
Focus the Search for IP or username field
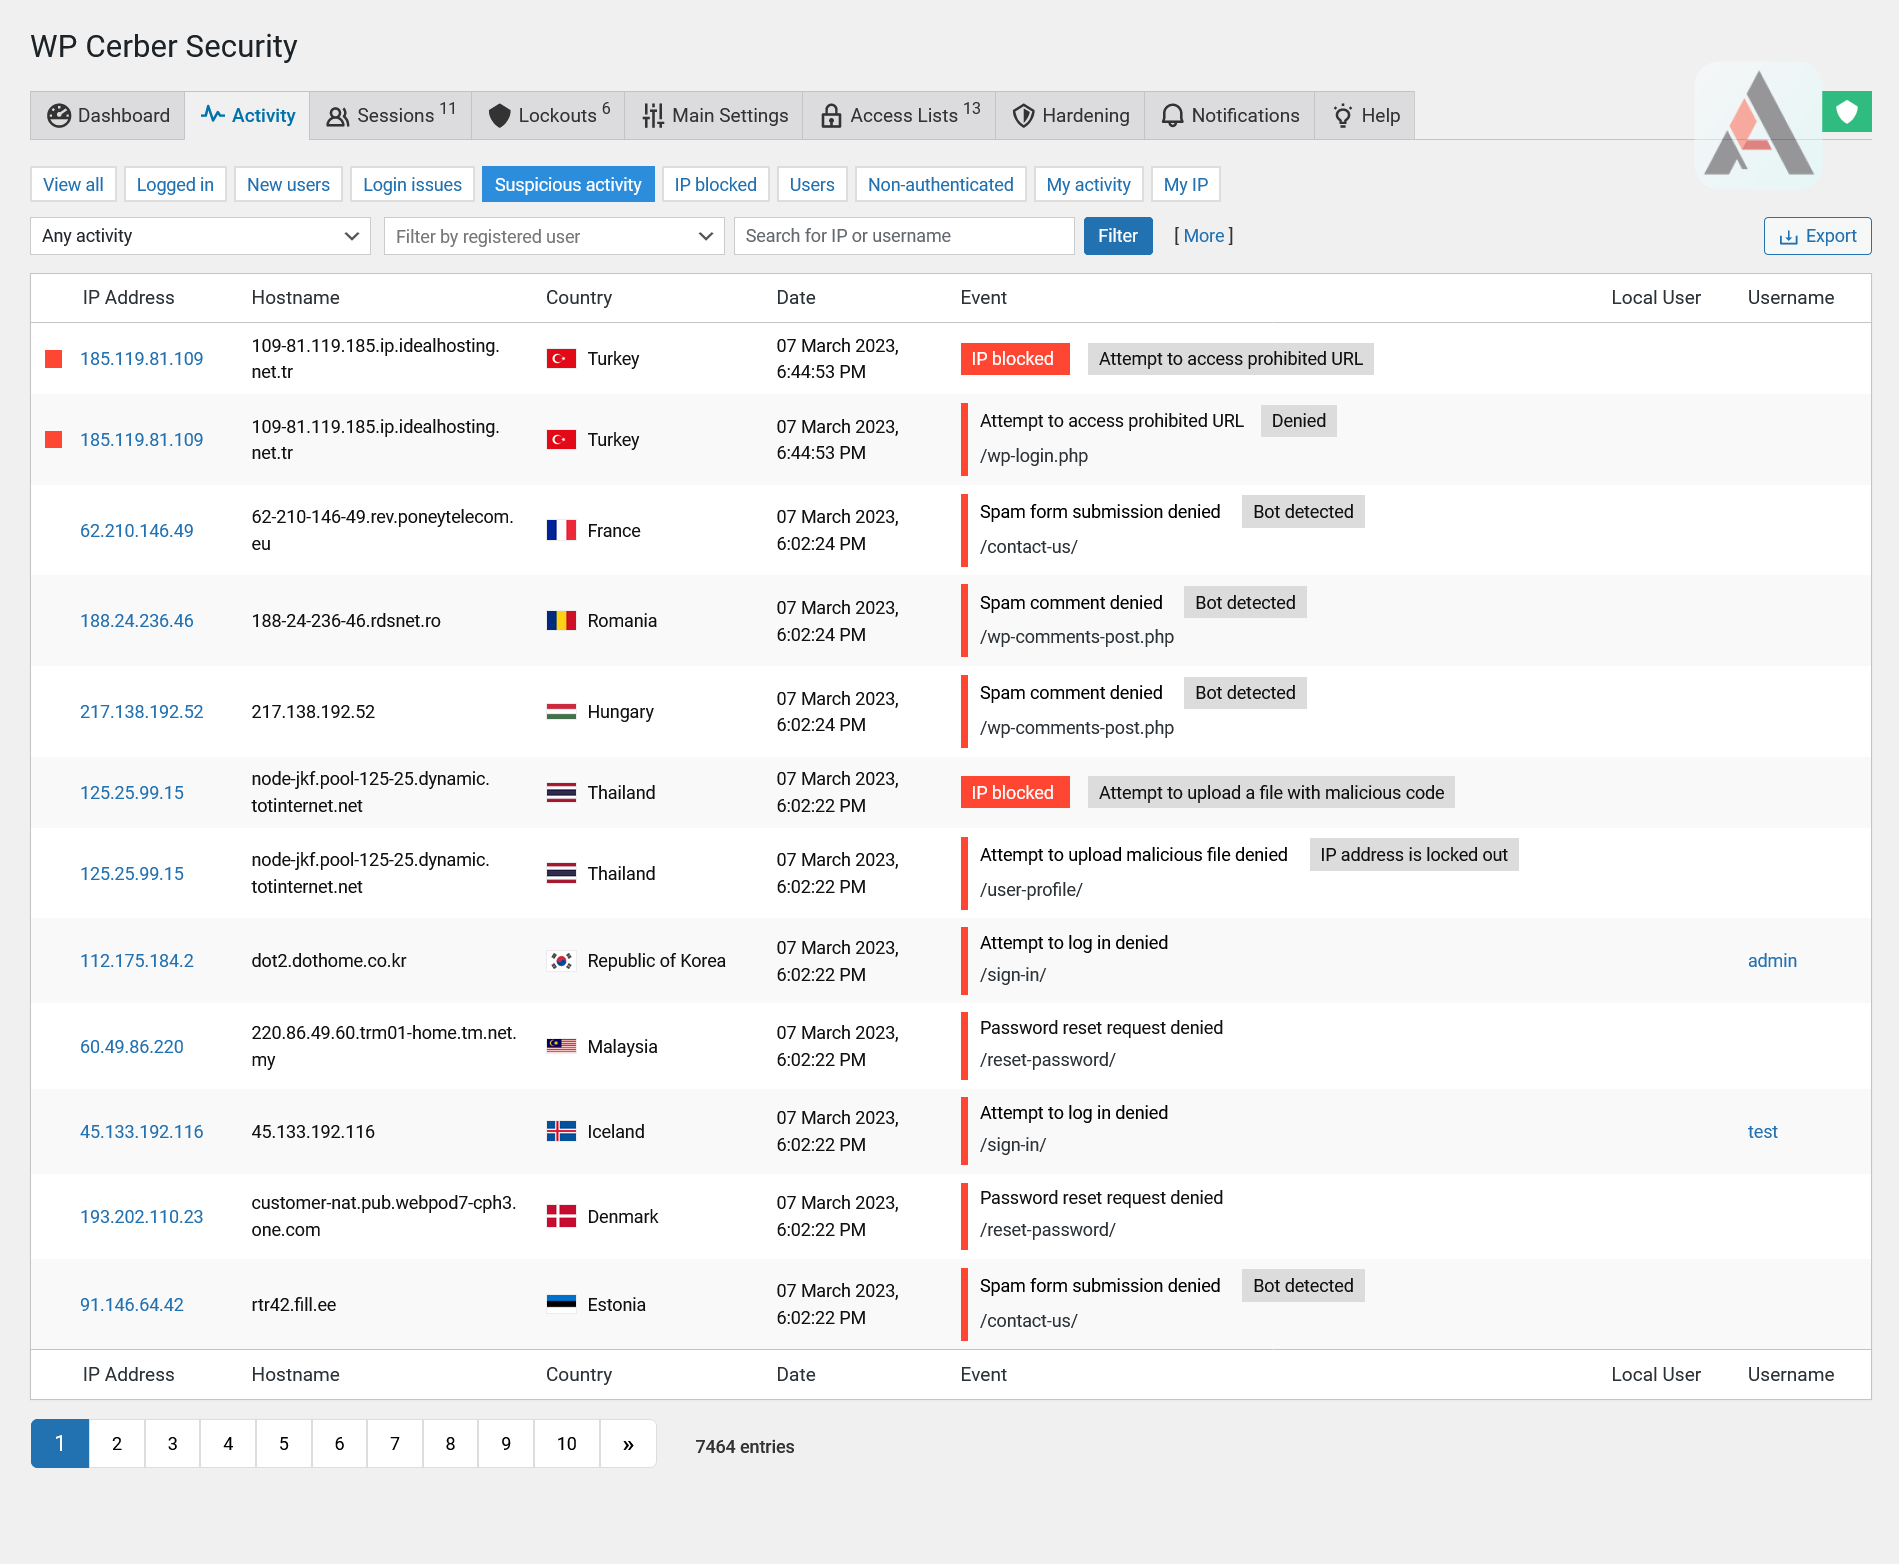point(903,236)
